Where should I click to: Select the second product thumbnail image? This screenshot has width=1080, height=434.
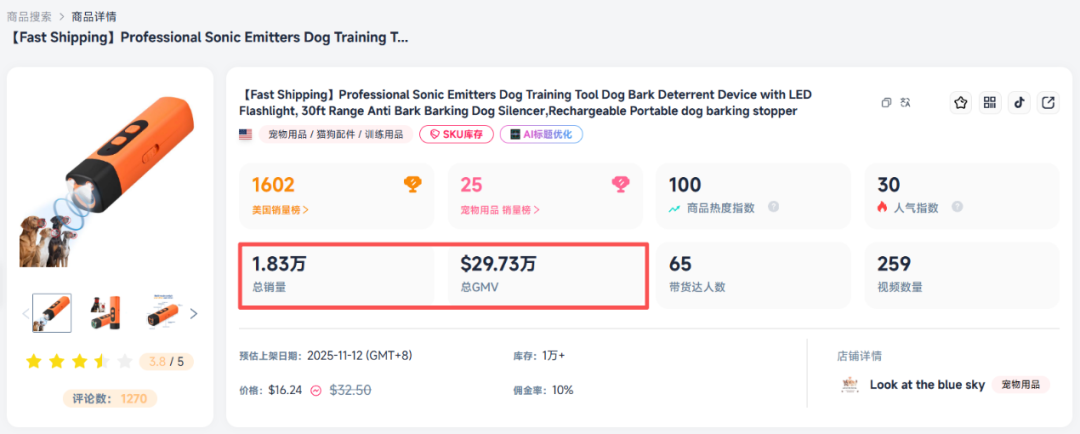pos(106,313)
